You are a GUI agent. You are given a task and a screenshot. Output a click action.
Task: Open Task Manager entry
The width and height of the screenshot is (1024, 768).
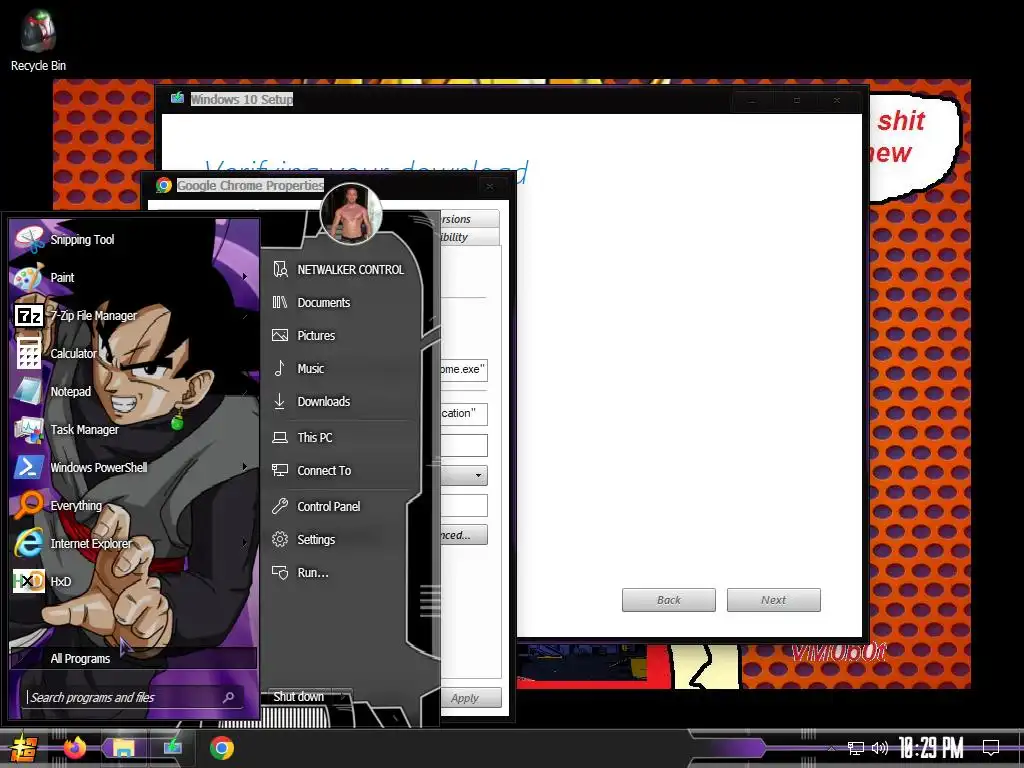pos(134,429)
